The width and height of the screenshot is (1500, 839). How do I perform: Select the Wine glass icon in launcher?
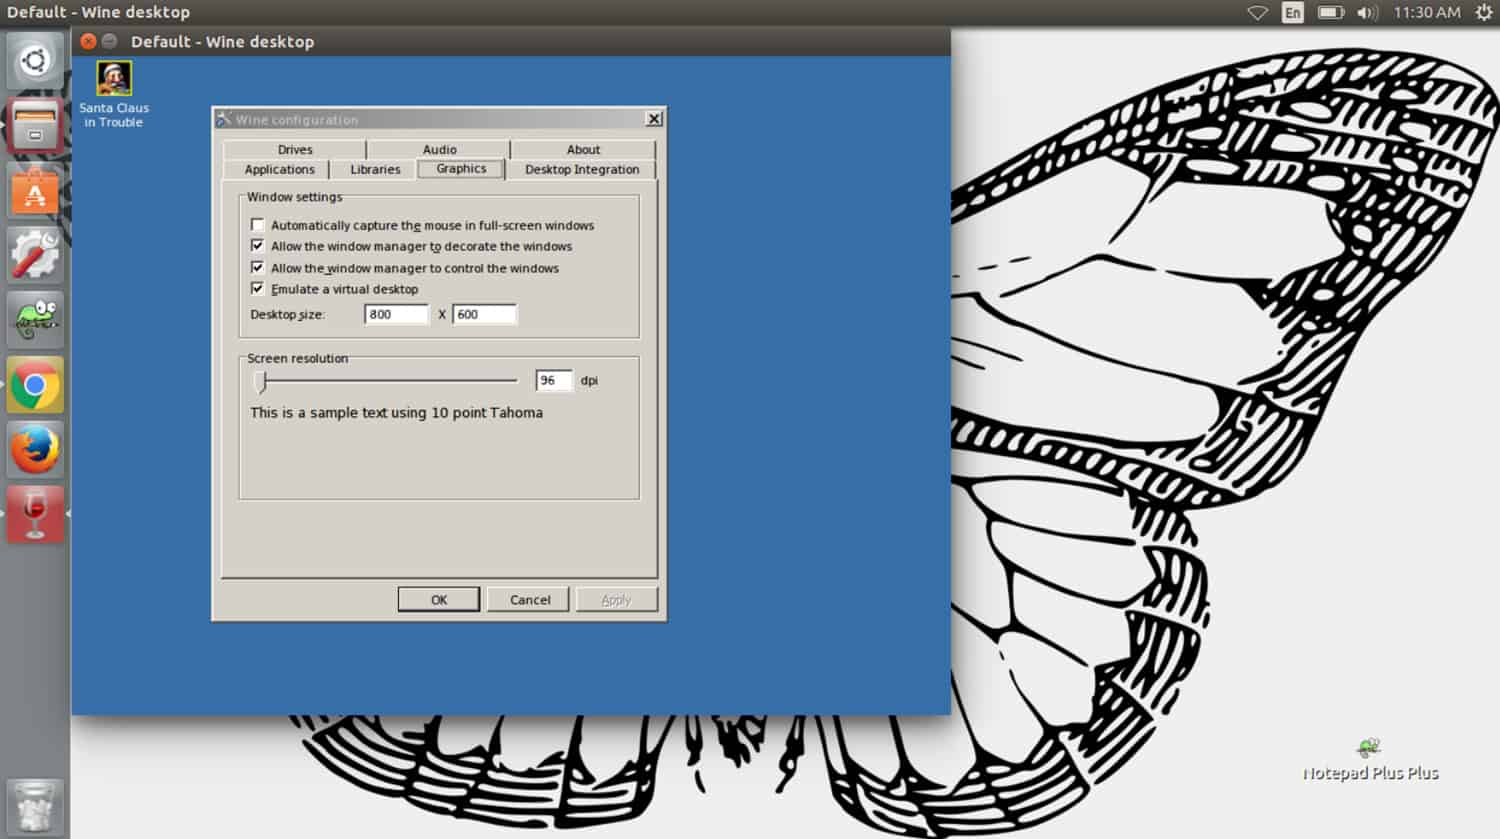click(x=35, y=514)
